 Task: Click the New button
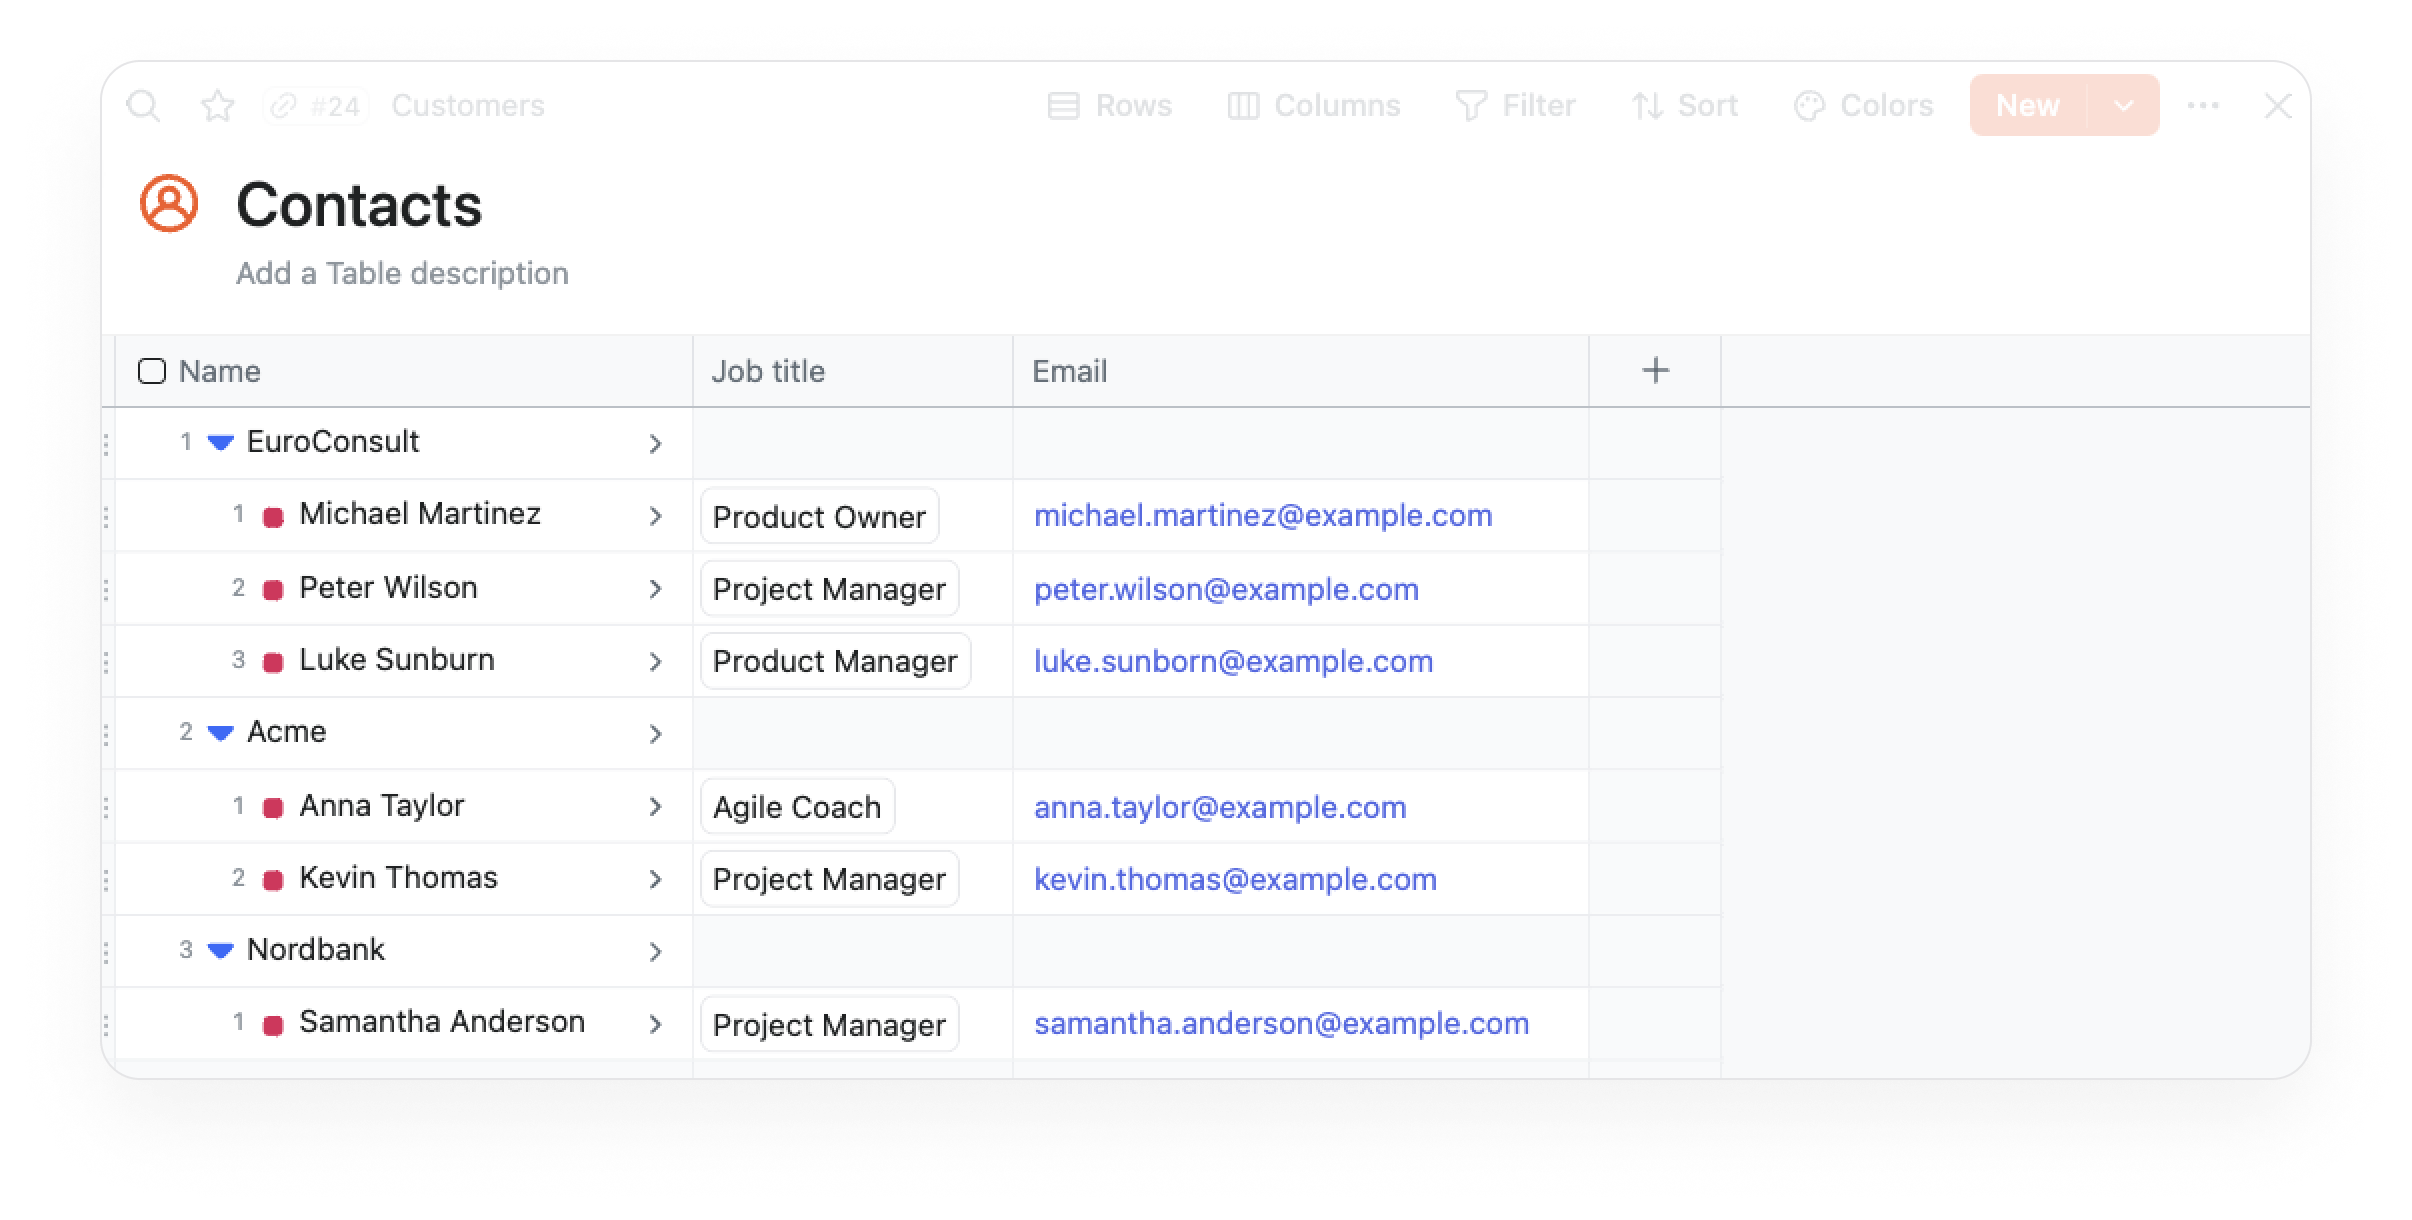(2028, 106)
